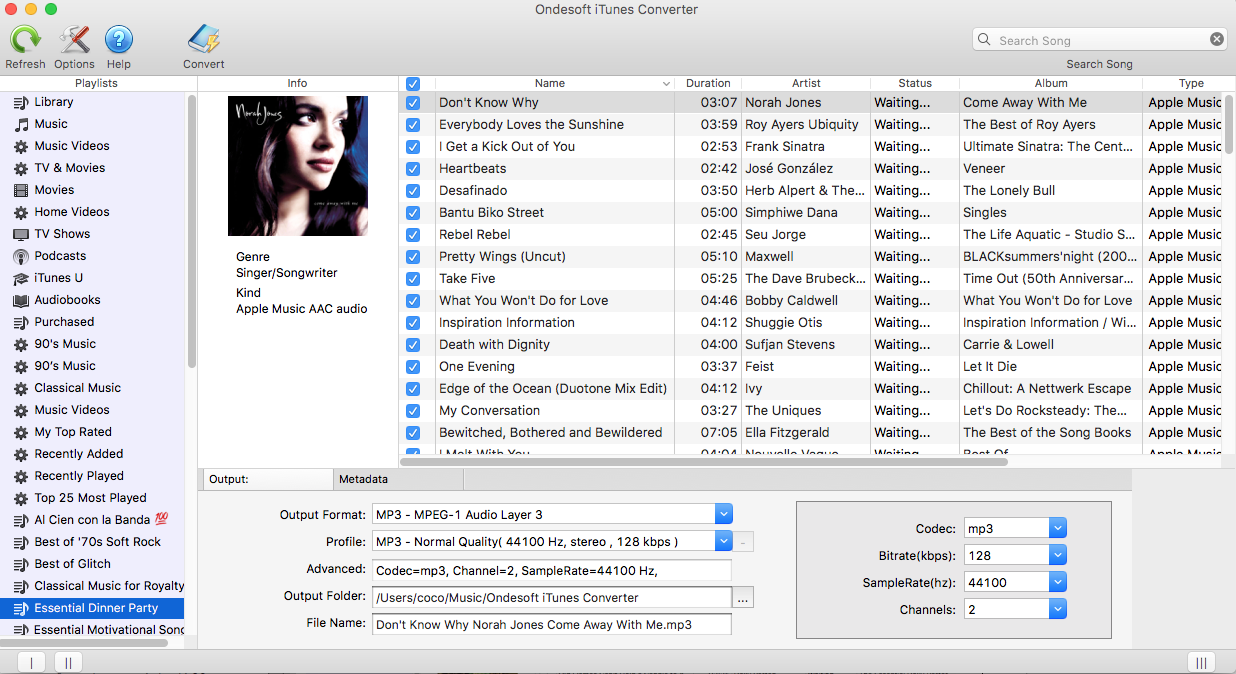Click gear icon beside Home Videos
The width and height of the screenshot is (1236, 674).
[x=21, y=212]
